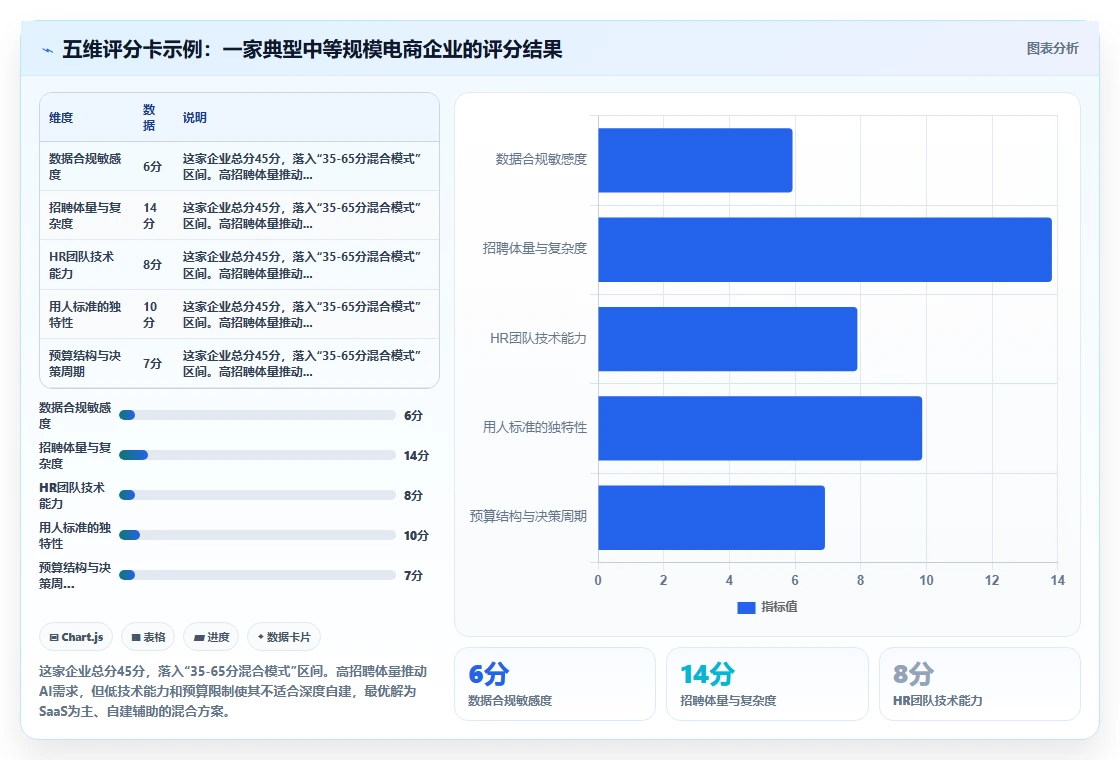1120x760 pixels.
Task: Select the Chart.js tag pill
Action: tap(76, 637)
